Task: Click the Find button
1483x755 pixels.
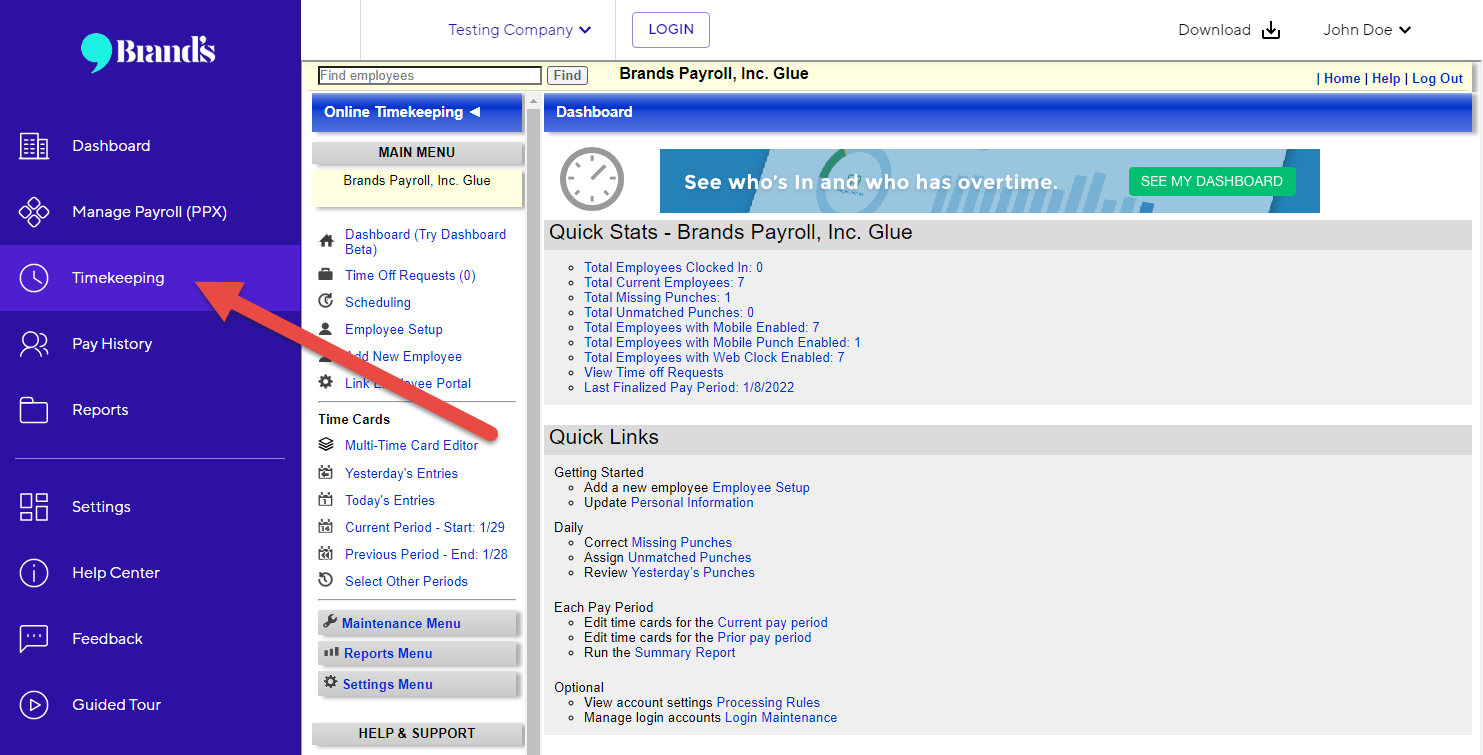Action: (567, 75)
